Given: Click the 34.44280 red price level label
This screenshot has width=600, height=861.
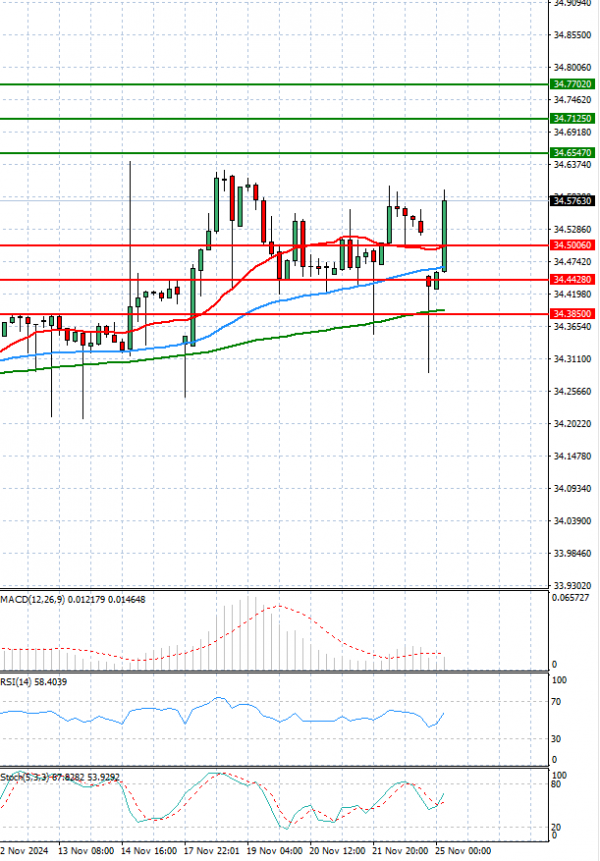Looking at the screenshot, I should pos(572,280).
